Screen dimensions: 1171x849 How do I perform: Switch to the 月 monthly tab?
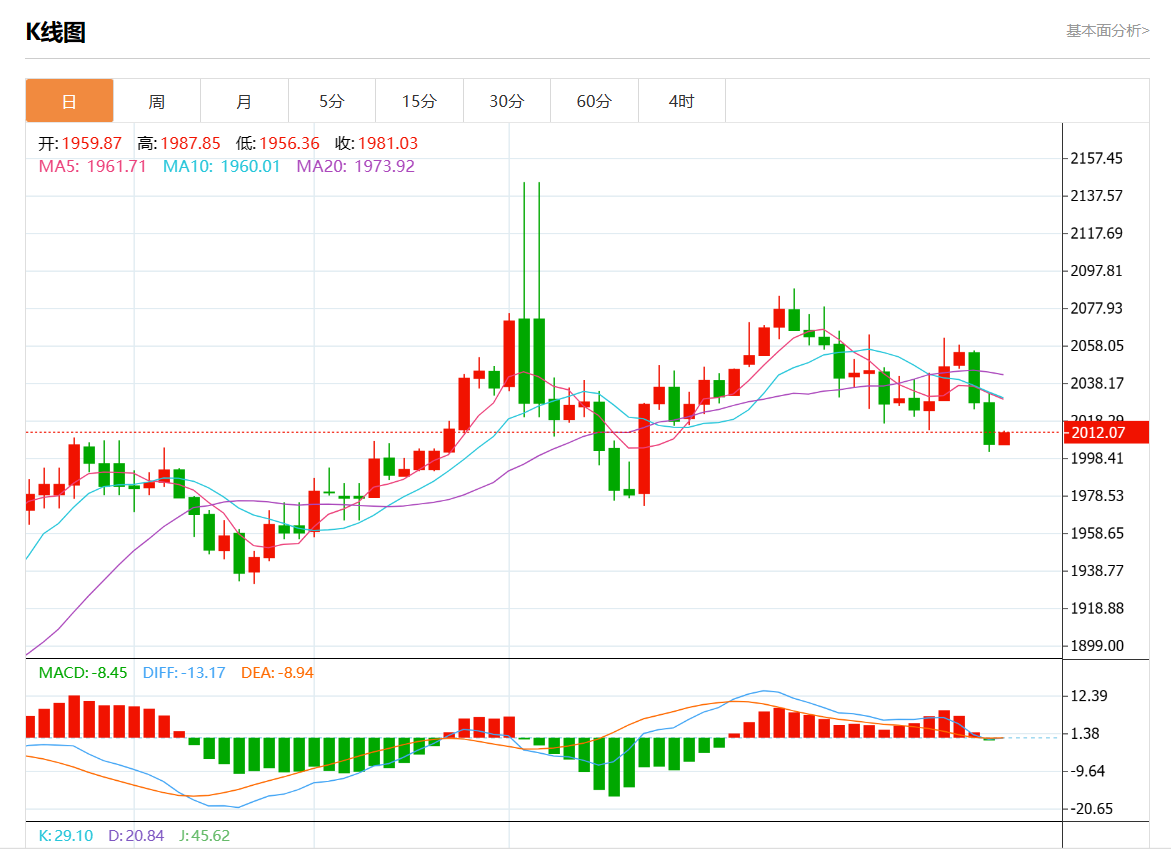pyautogui.click(x=244, y=101)
